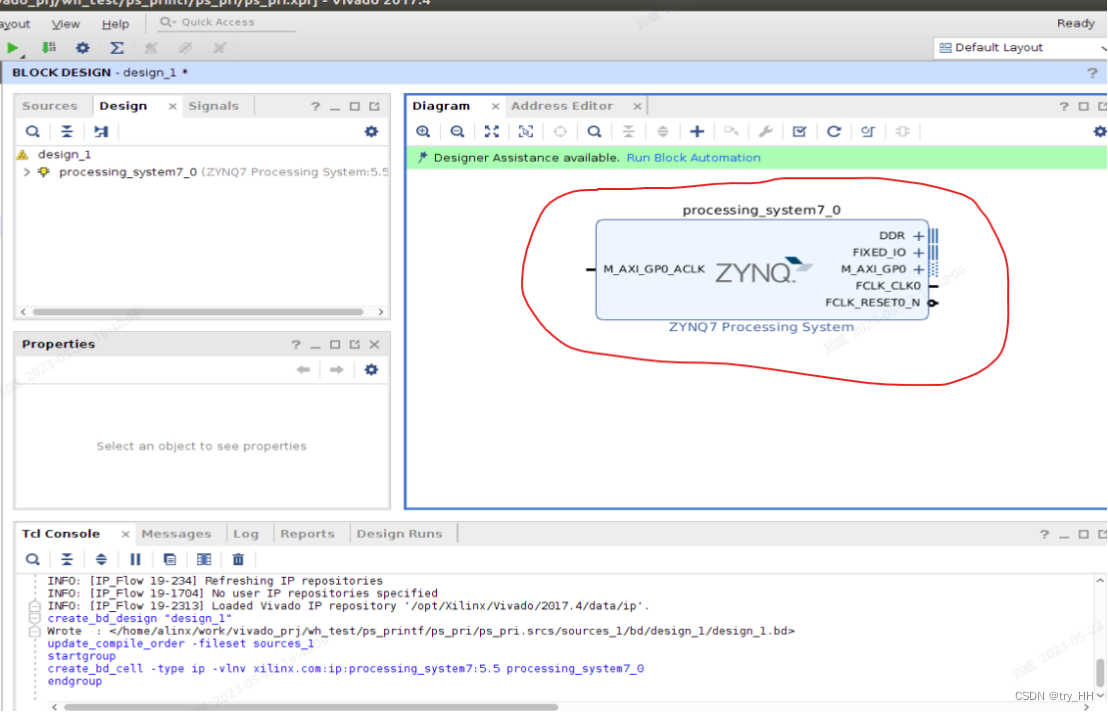Regenerate layout with the refresh icon
Screen dimensions: 1108x712
(834, 131)
